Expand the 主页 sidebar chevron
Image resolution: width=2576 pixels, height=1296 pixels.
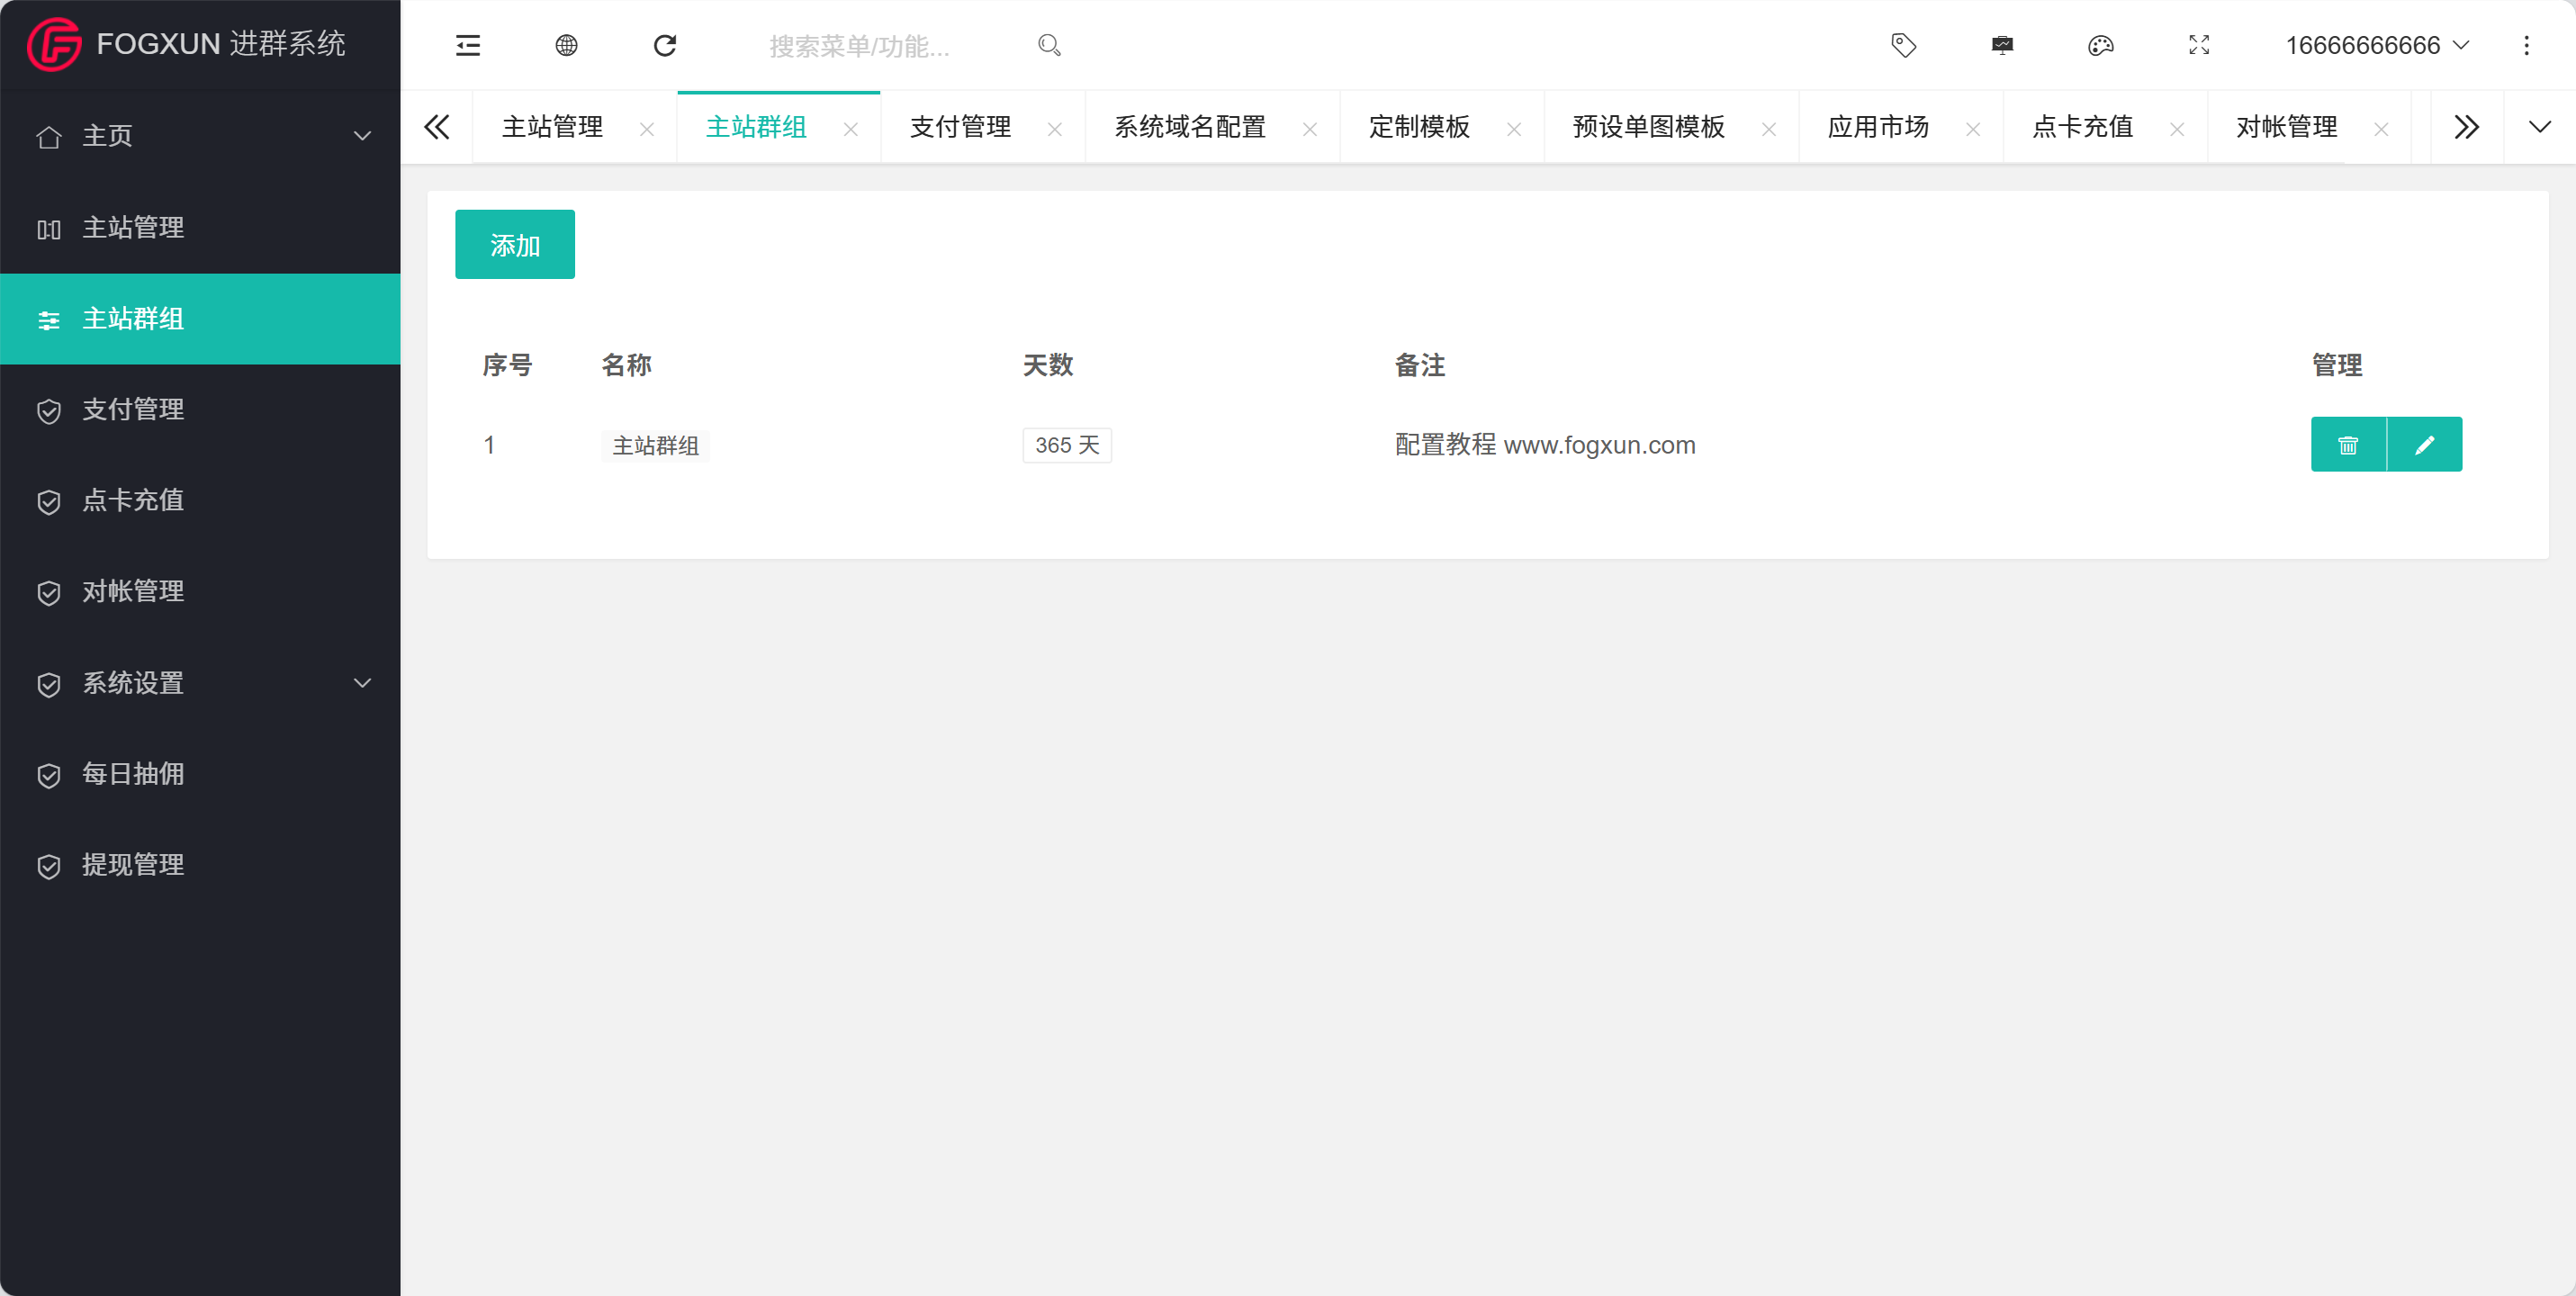point(363,136)
